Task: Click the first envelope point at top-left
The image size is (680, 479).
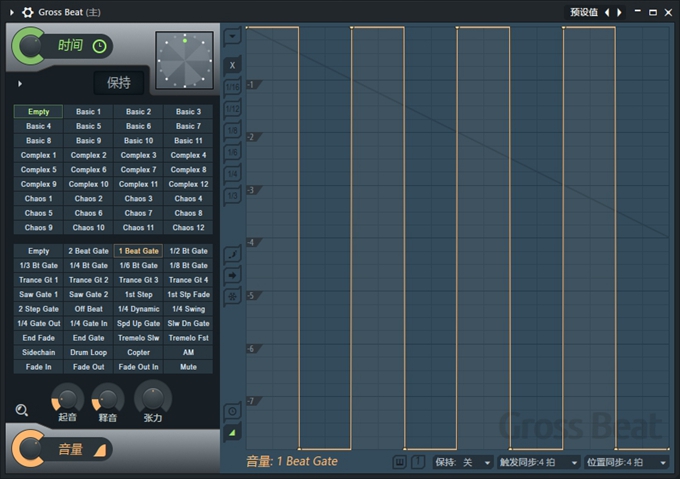Action: (247, 28)
